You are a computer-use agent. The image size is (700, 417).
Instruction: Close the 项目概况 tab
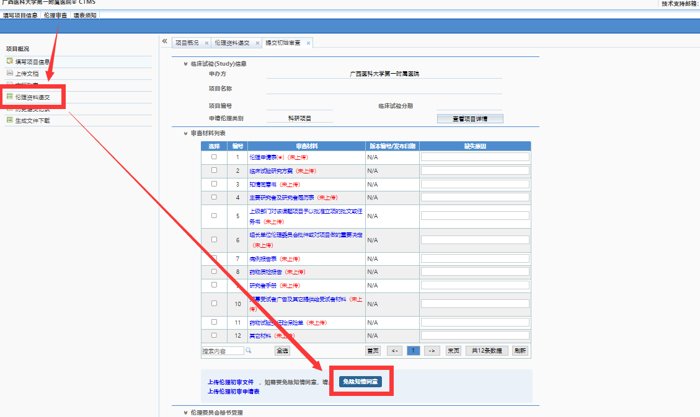(x=207, y=44)
